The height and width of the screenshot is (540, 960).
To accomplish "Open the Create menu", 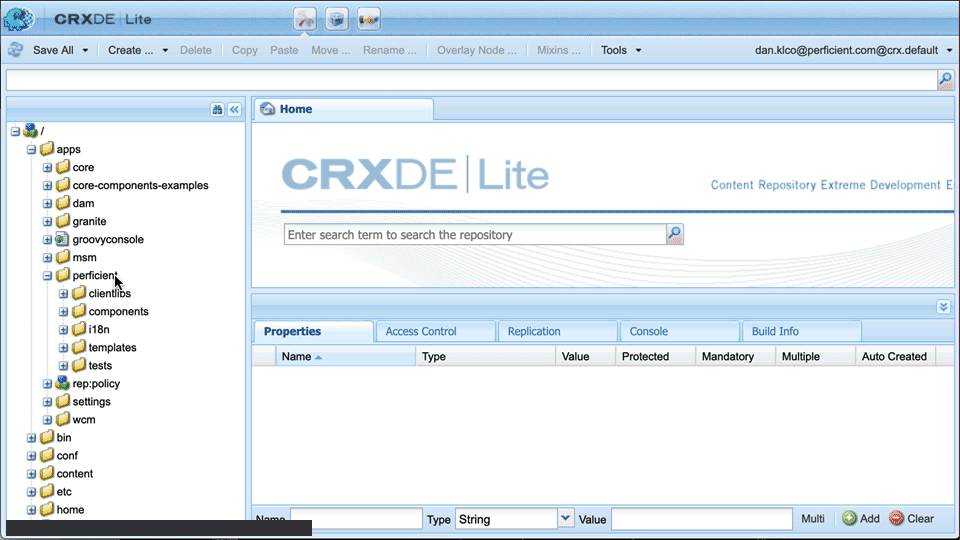I will tap(138, 50).
